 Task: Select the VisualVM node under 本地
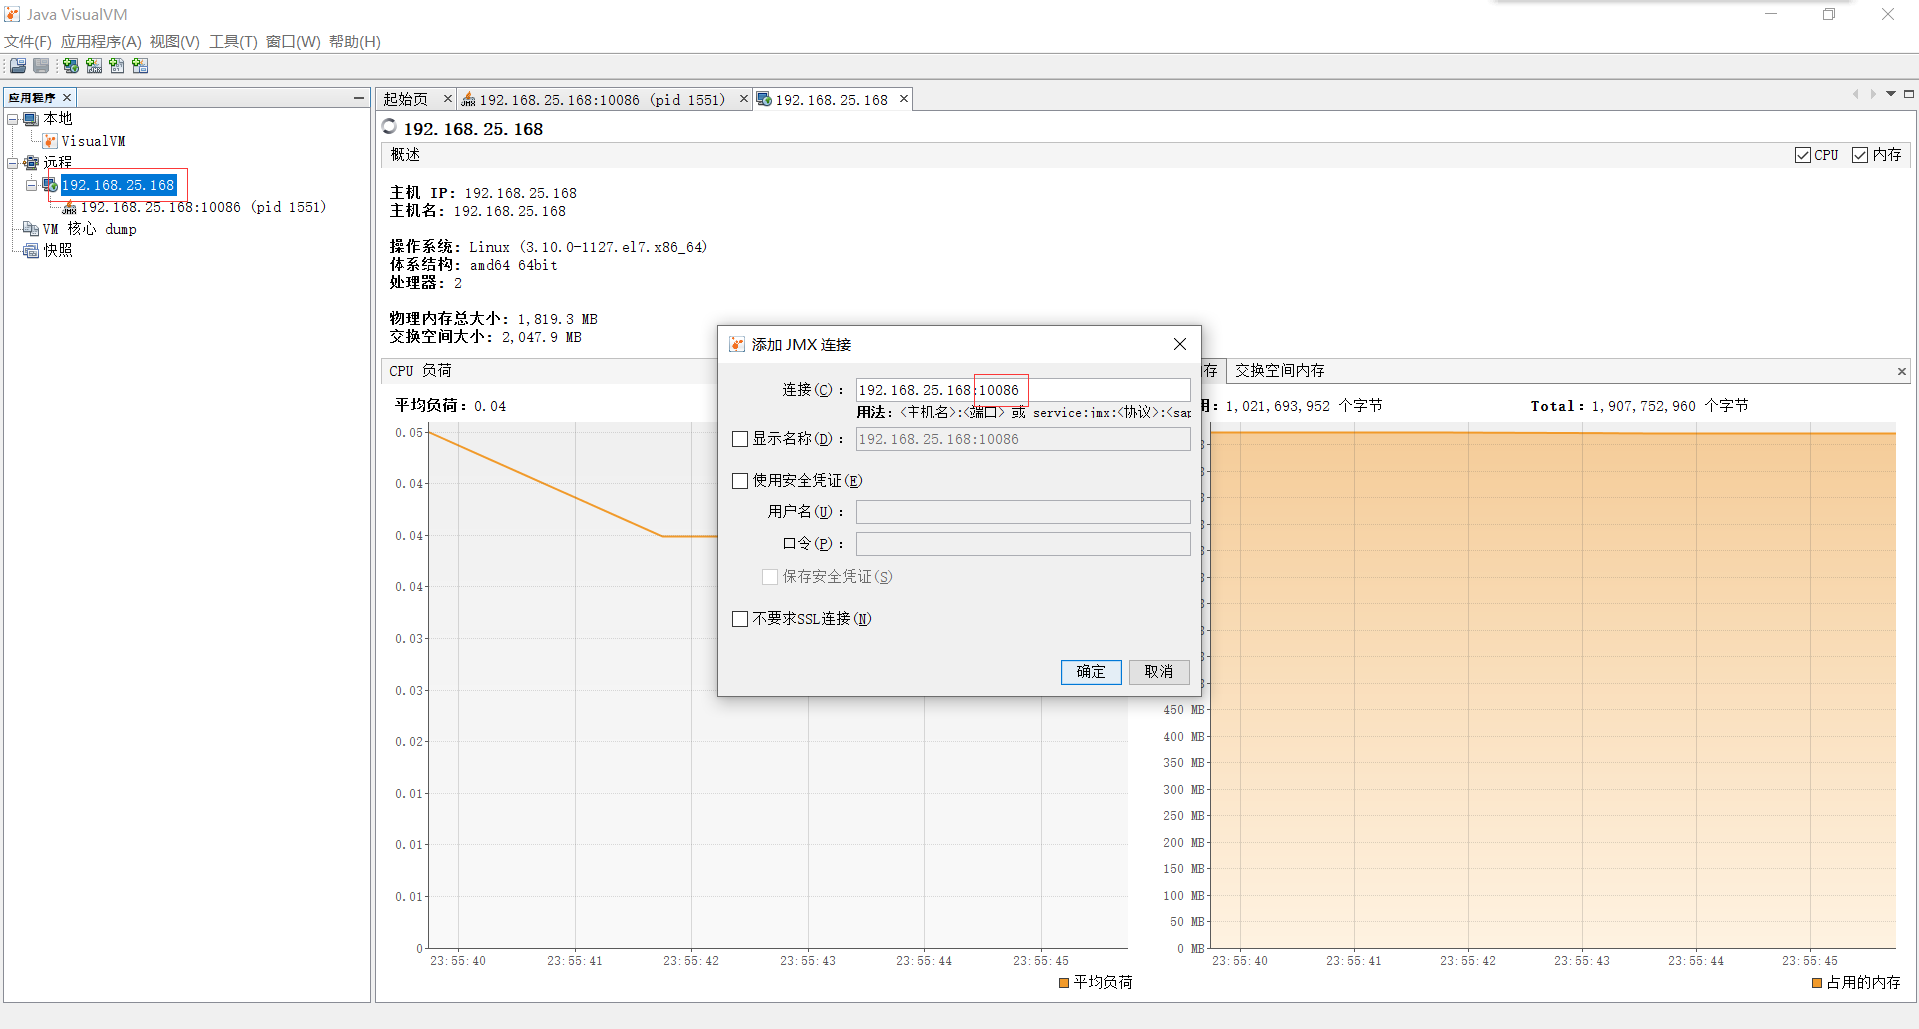(93, 141)
